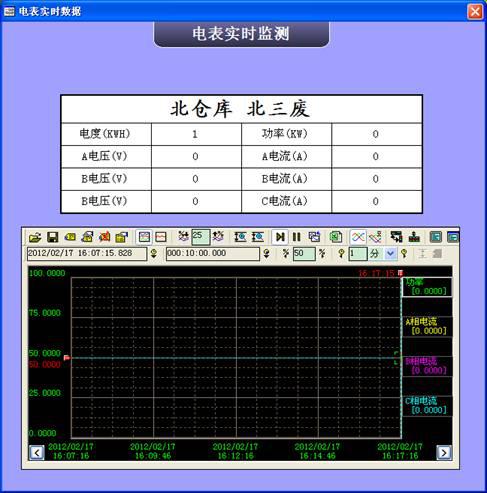Click the 电度 value 1 cell
Viewport: 487px width, 493px height.
196,134
